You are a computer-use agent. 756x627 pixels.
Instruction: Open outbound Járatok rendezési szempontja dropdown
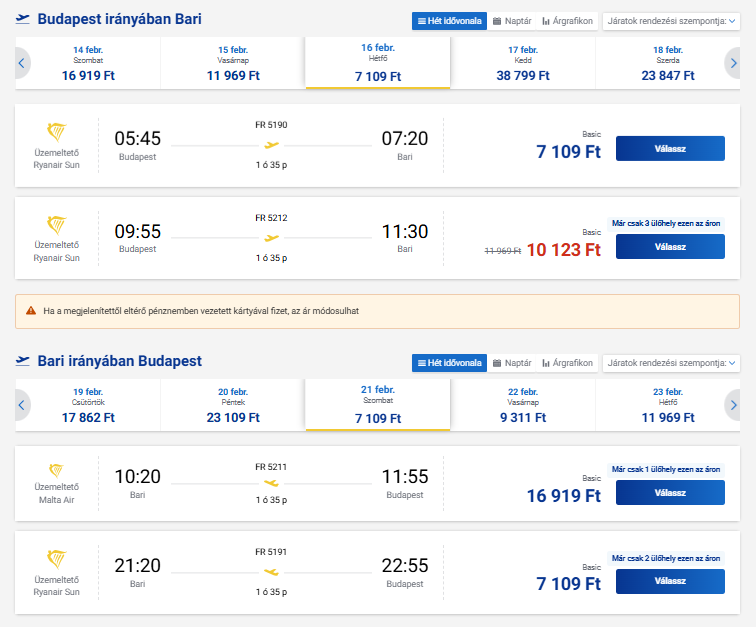click(671, 21)
